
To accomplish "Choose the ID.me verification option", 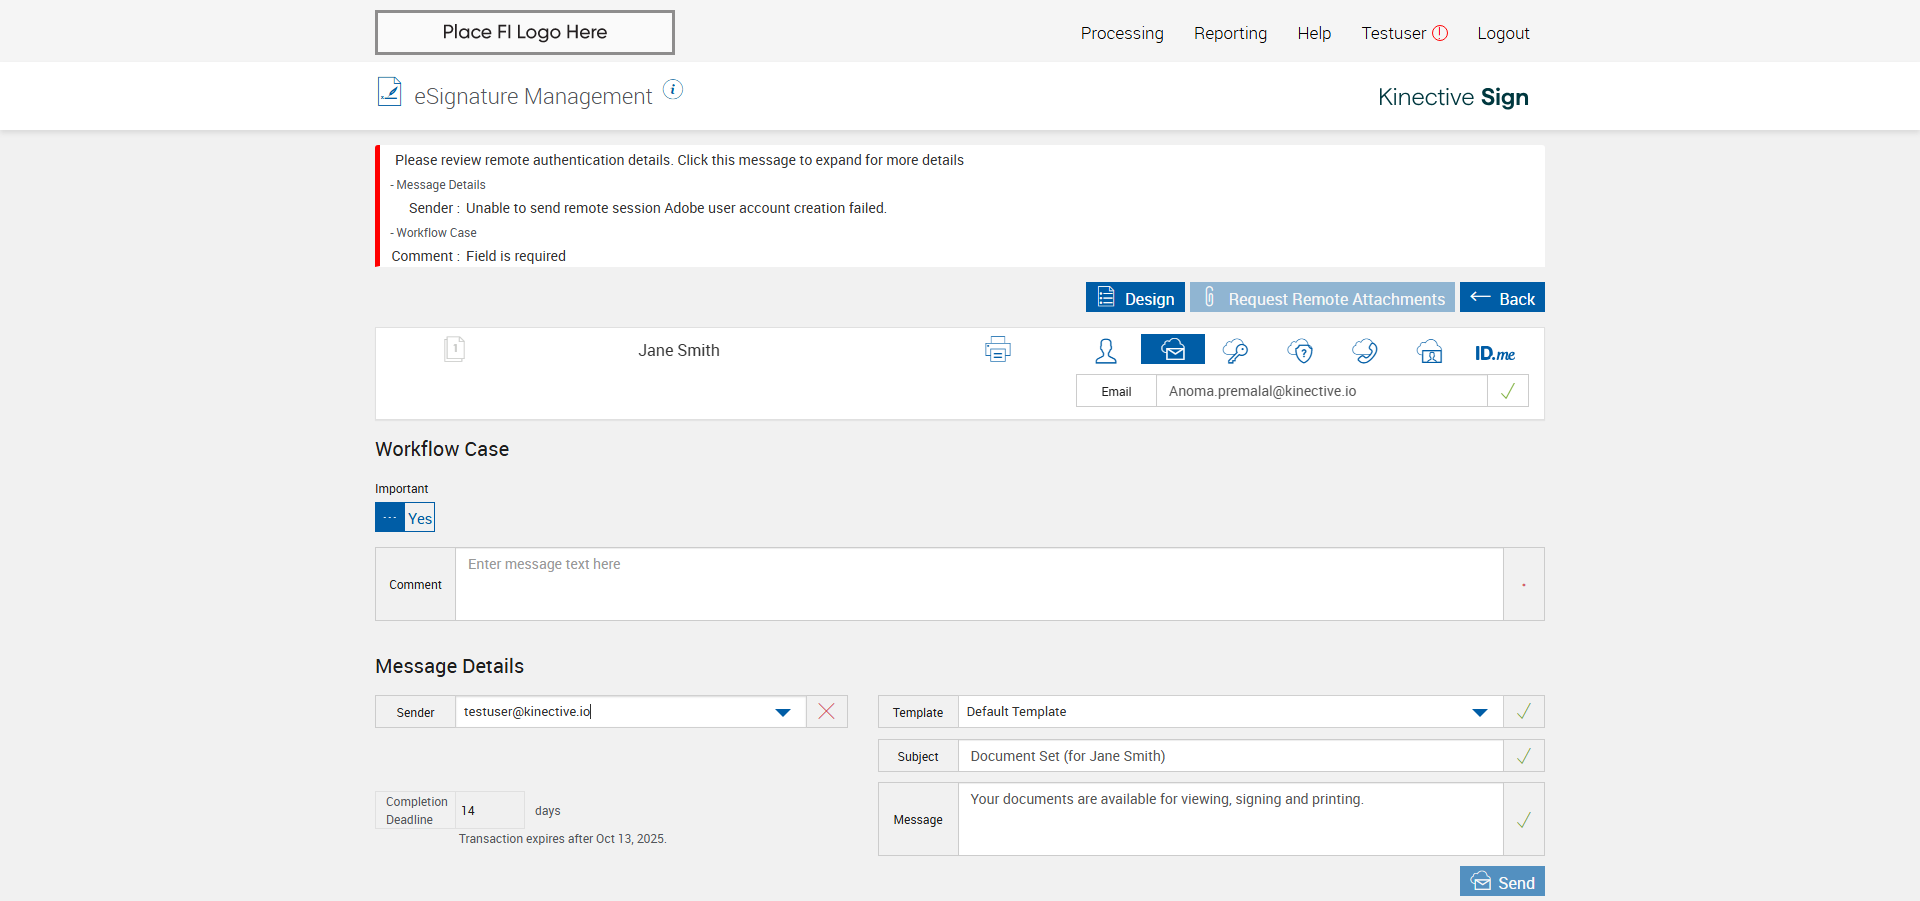I will (1495, 353).
